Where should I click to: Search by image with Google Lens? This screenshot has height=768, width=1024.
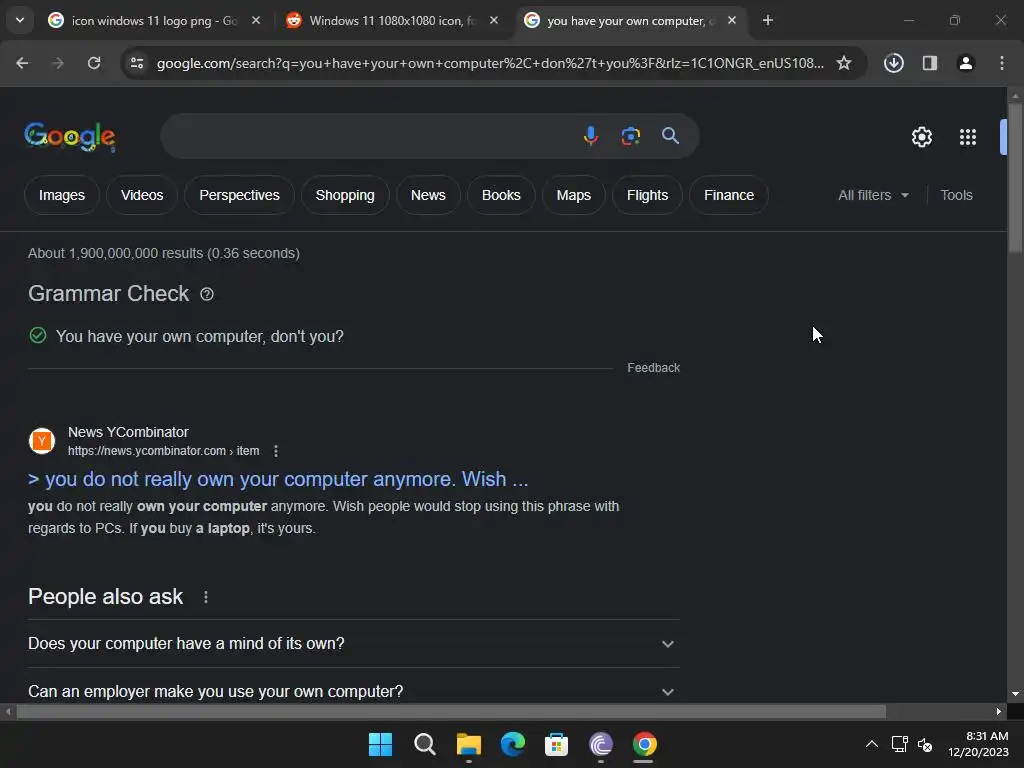tap(630, 136)
